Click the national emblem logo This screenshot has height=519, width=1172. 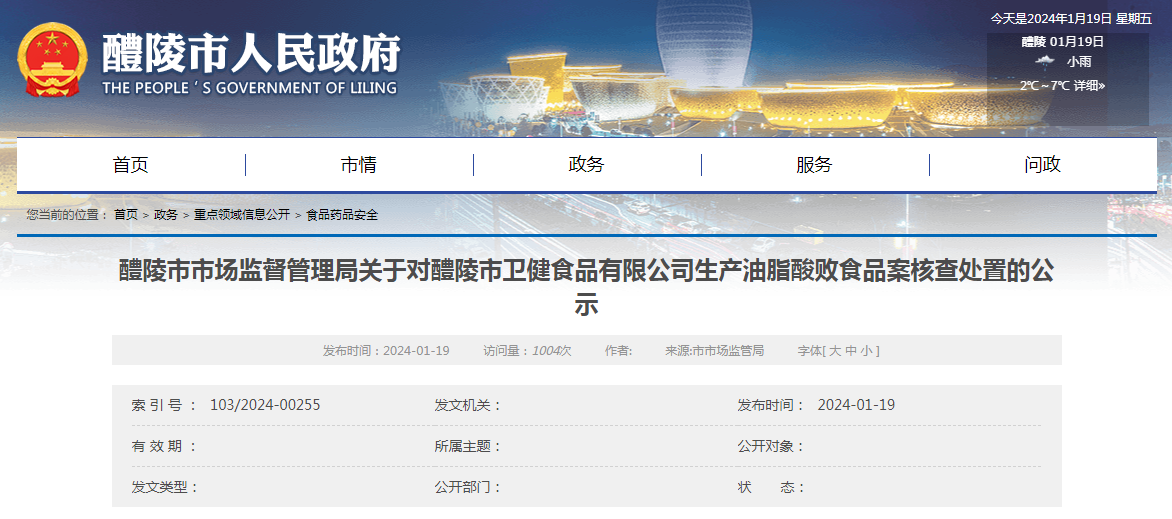click(x=52, y=60)
